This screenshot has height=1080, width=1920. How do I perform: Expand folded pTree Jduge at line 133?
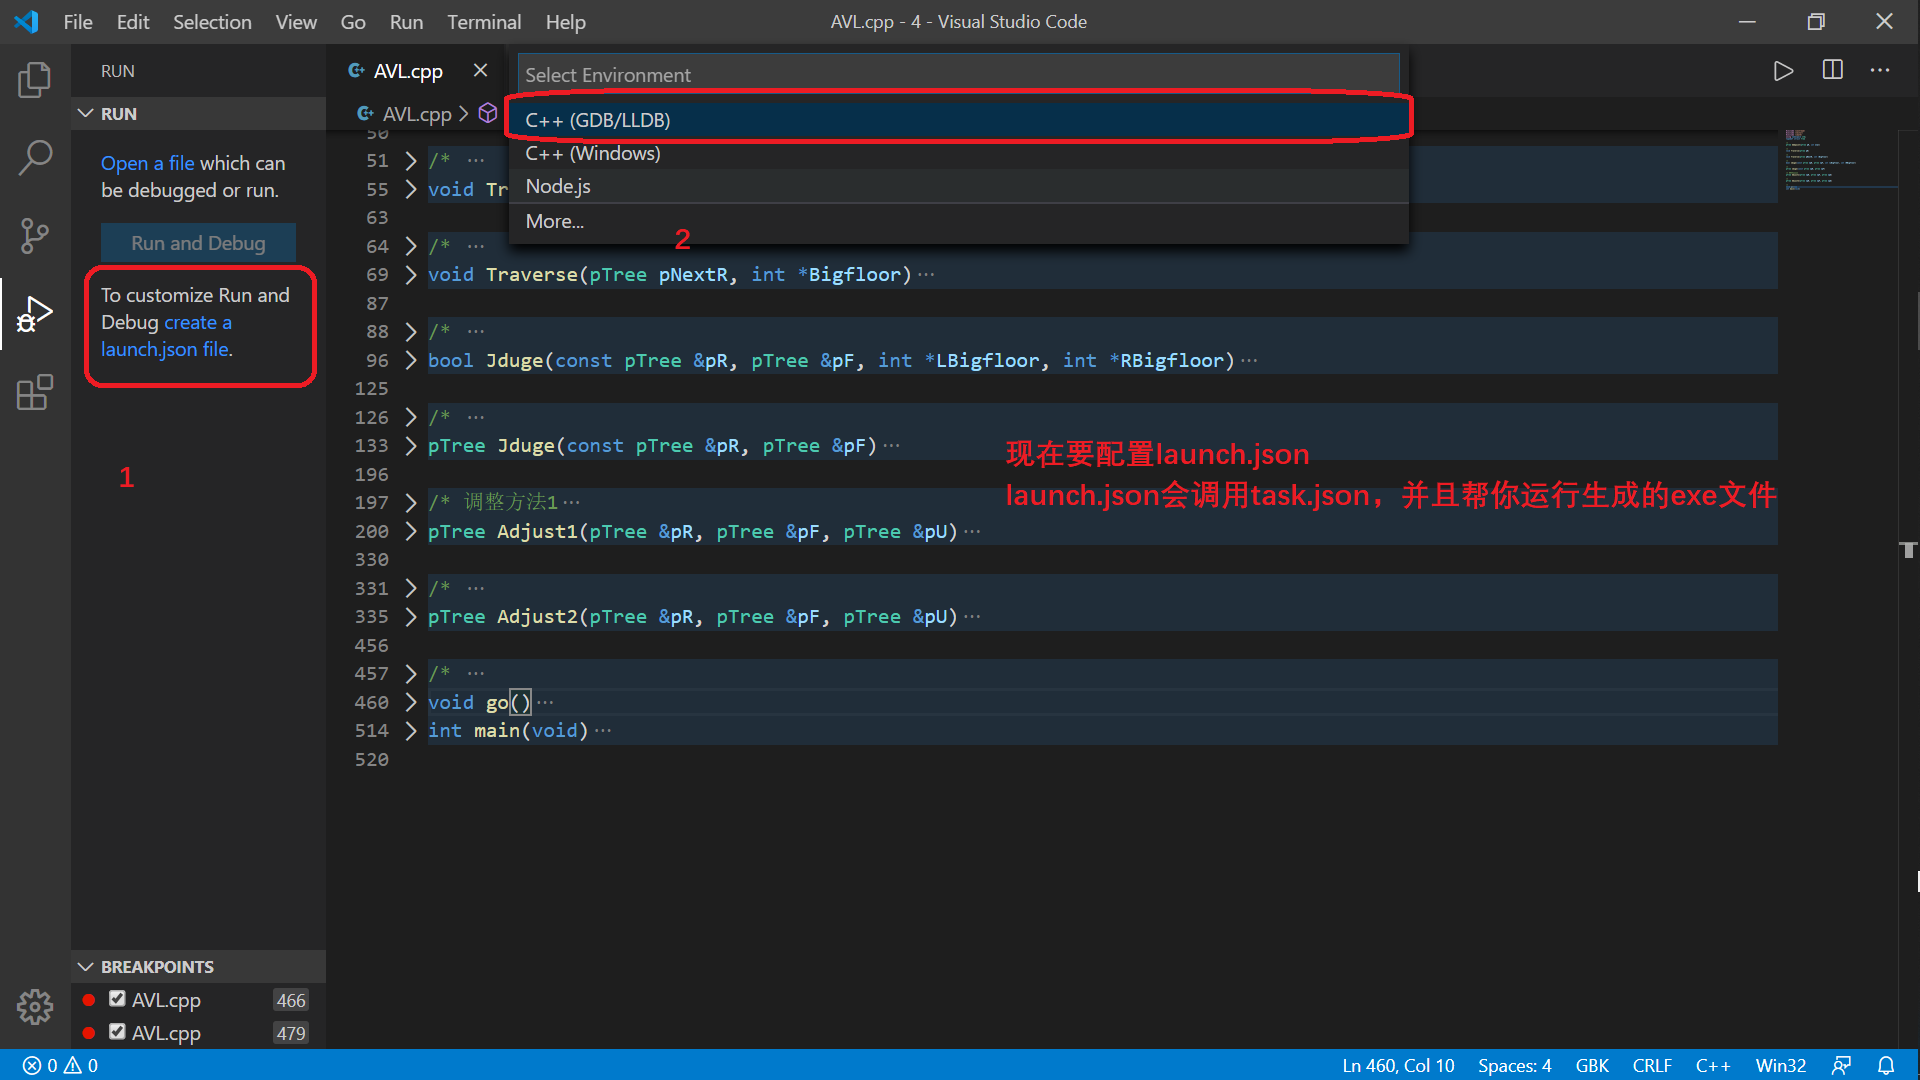pos(411,446)
